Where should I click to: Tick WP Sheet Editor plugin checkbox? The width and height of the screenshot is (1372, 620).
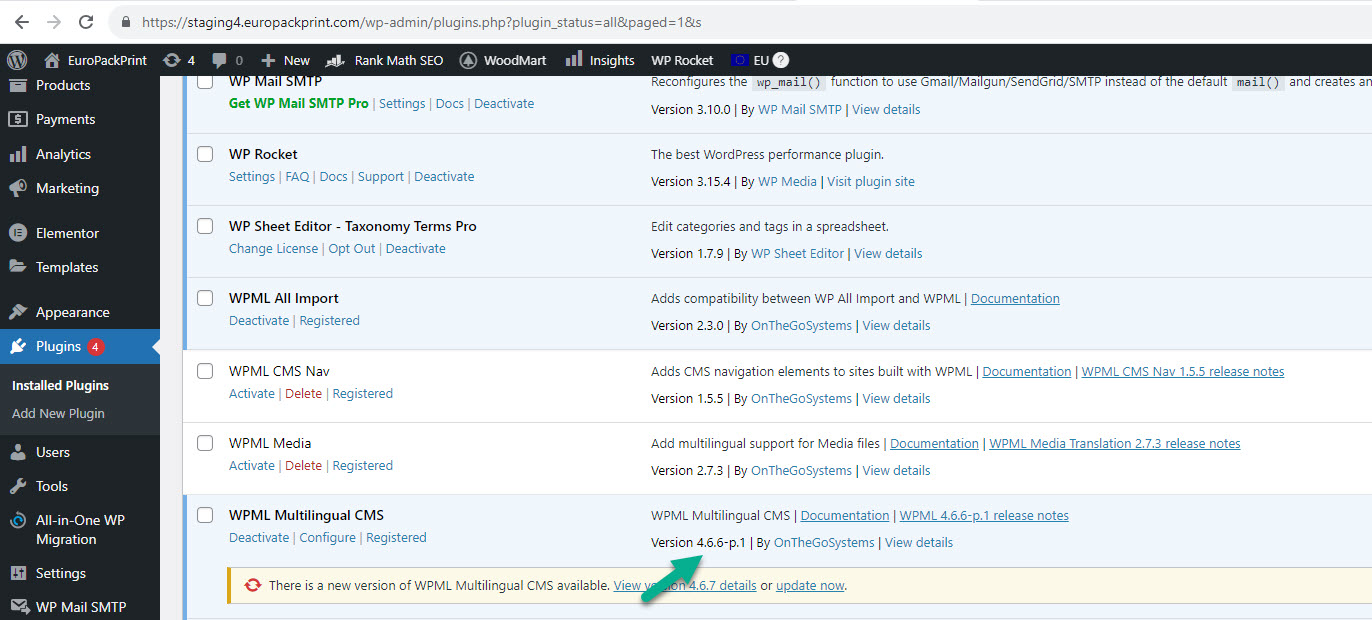[205, 226]
